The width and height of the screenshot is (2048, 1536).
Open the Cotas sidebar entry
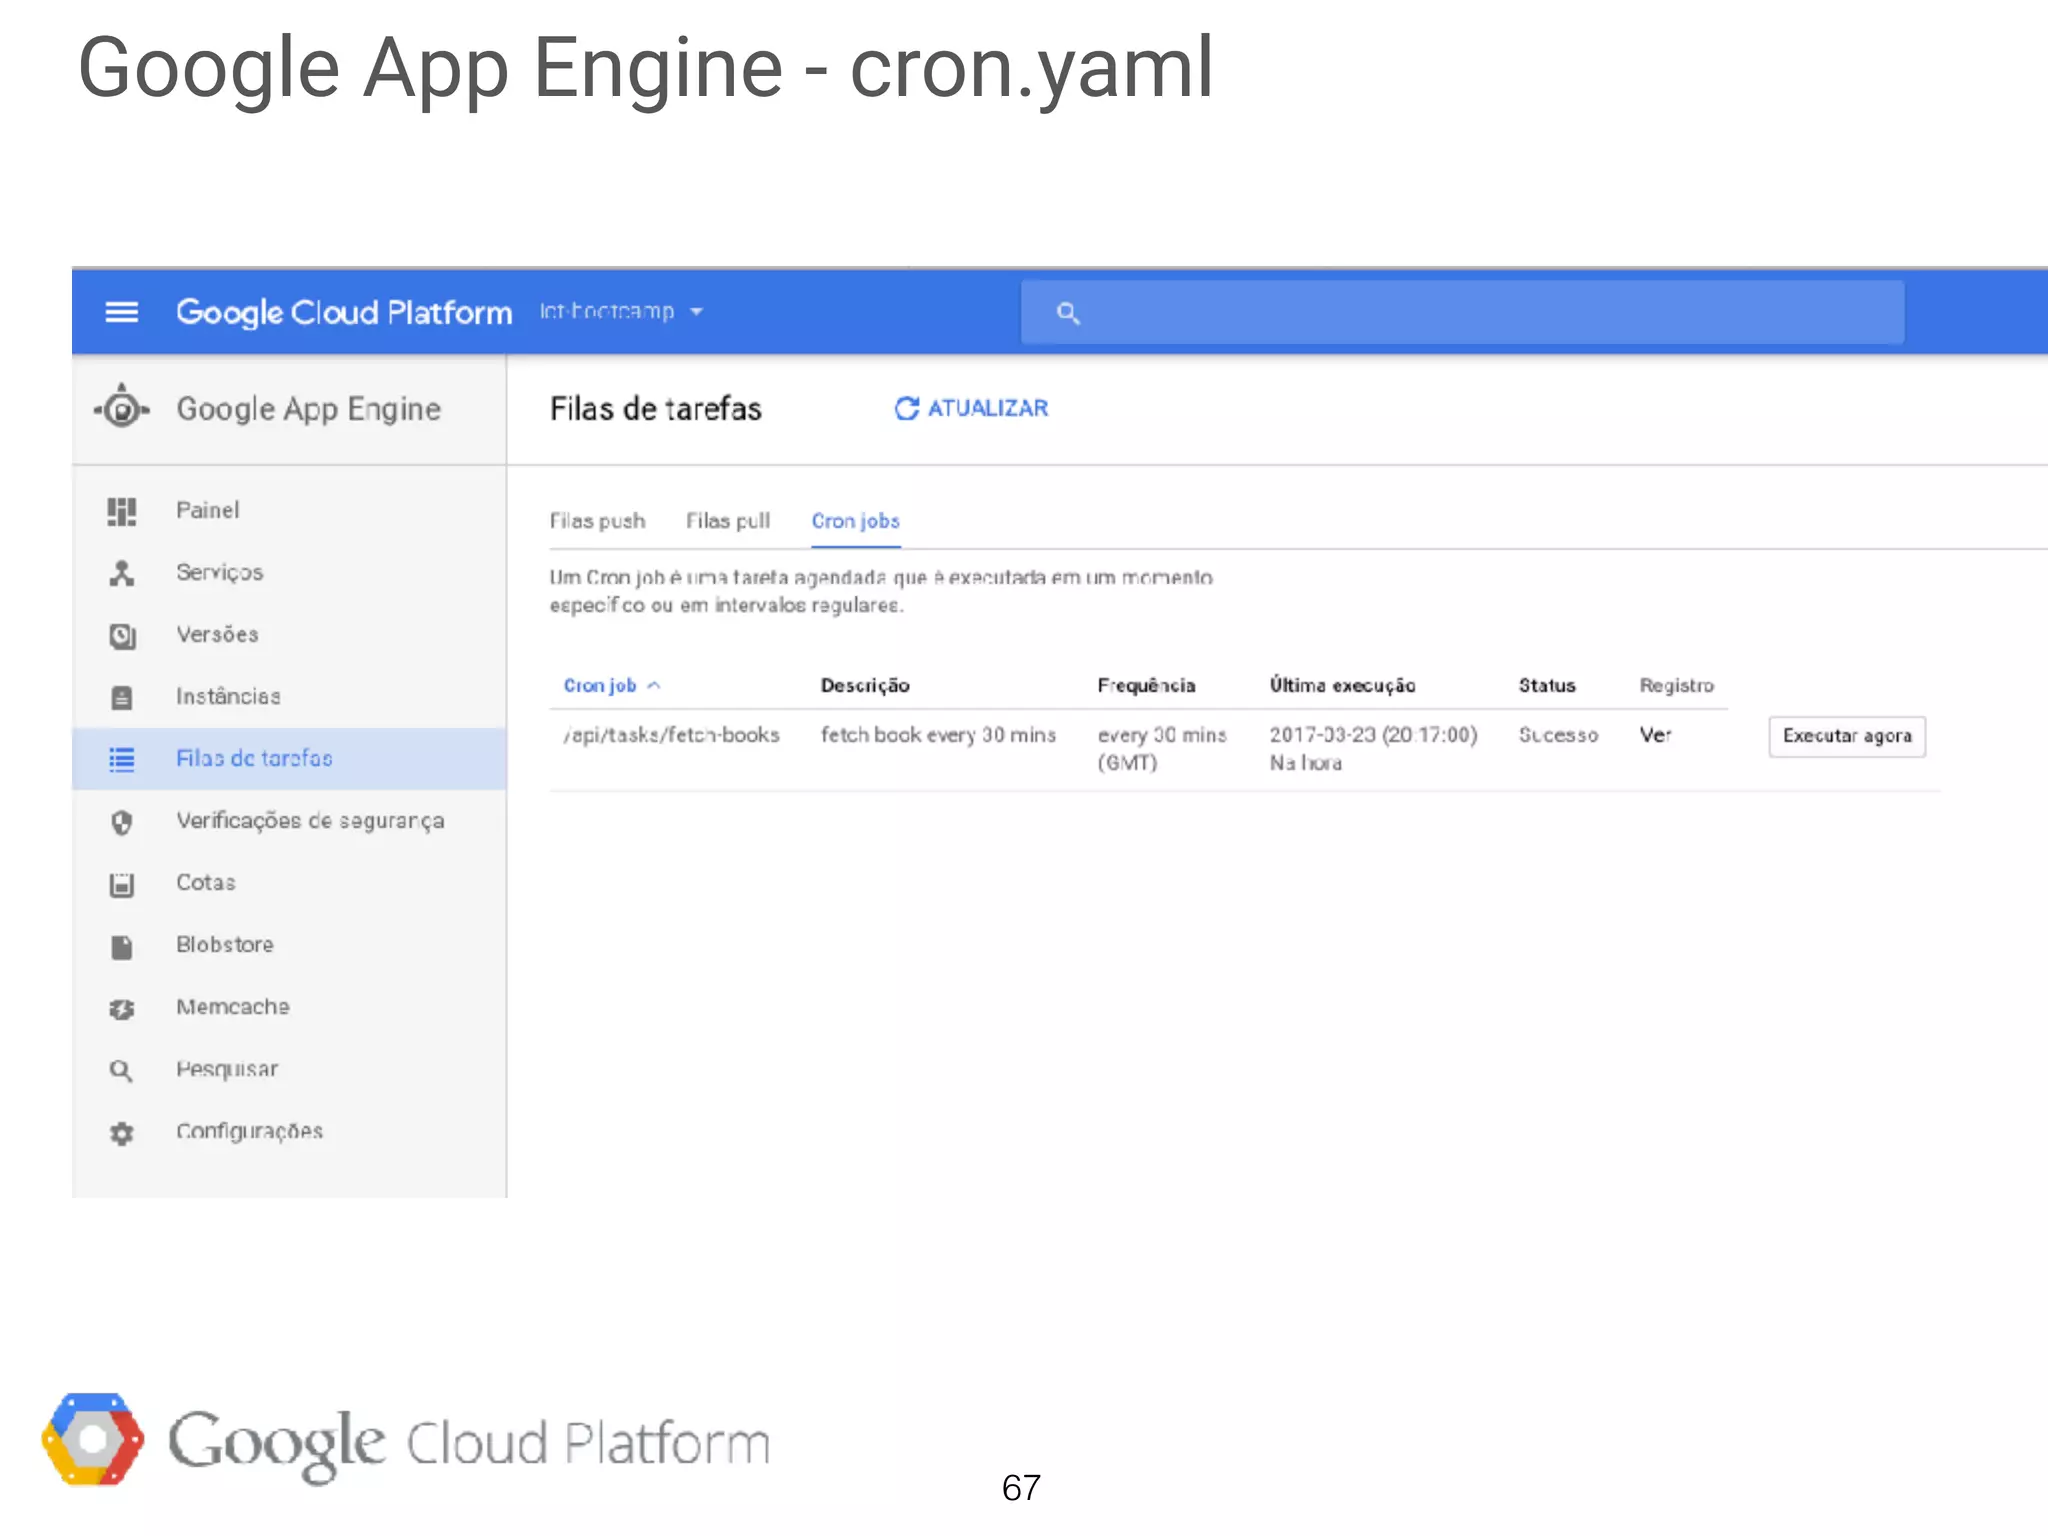[206, 882]
